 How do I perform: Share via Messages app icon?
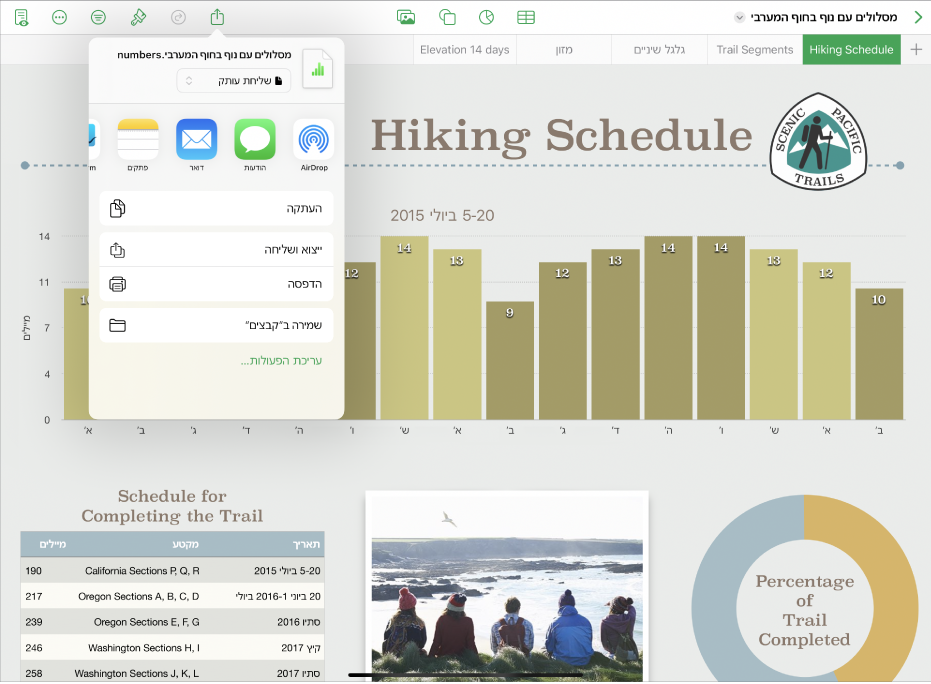[255, 140]
